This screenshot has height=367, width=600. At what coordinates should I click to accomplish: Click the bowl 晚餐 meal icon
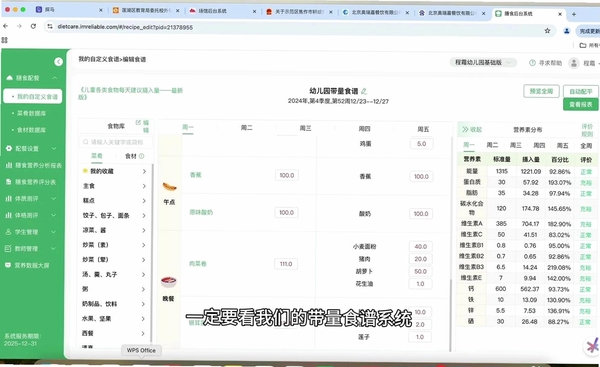pos(168,282)
